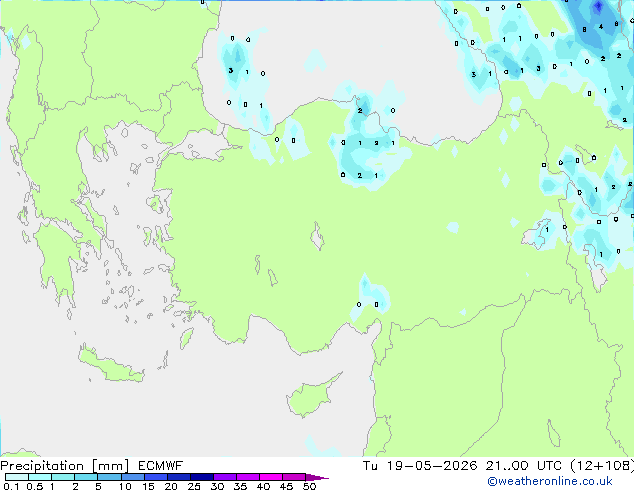Click the '(12+108)' forecast run text
This screenshot has width=634, height=490.
602,466
